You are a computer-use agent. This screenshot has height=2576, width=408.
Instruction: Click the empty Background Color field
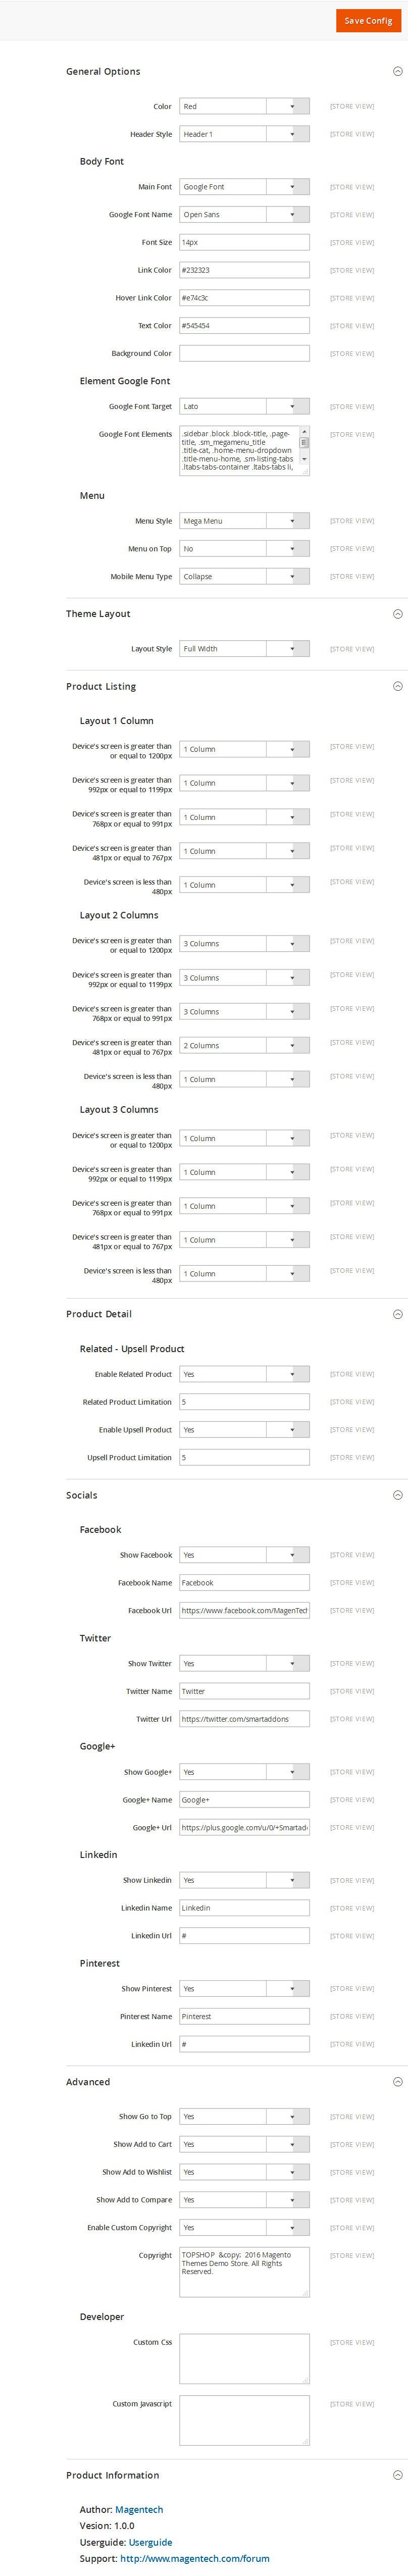[244, 353]
